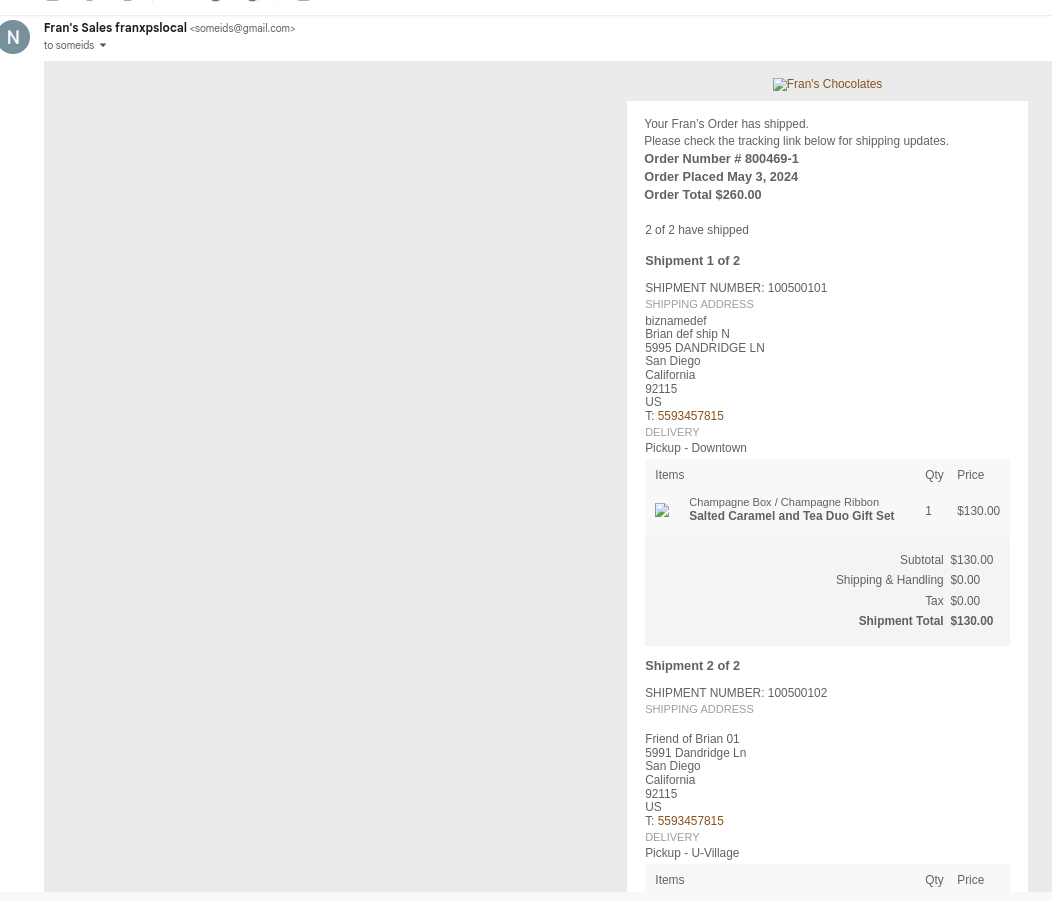The width and height of the screenshot is (1052, 901).
Task: Click the 'Pickup - Downtown' delivery text
Action: tap(695, 448)
